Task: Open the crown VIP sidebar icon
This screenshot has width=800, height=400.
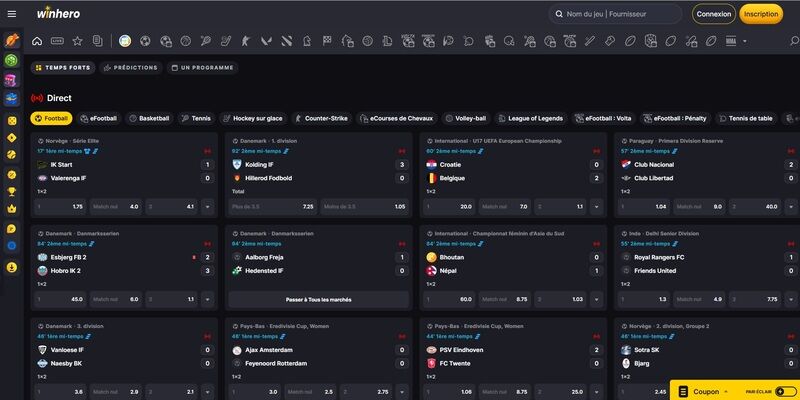Action: coord(12,209)
